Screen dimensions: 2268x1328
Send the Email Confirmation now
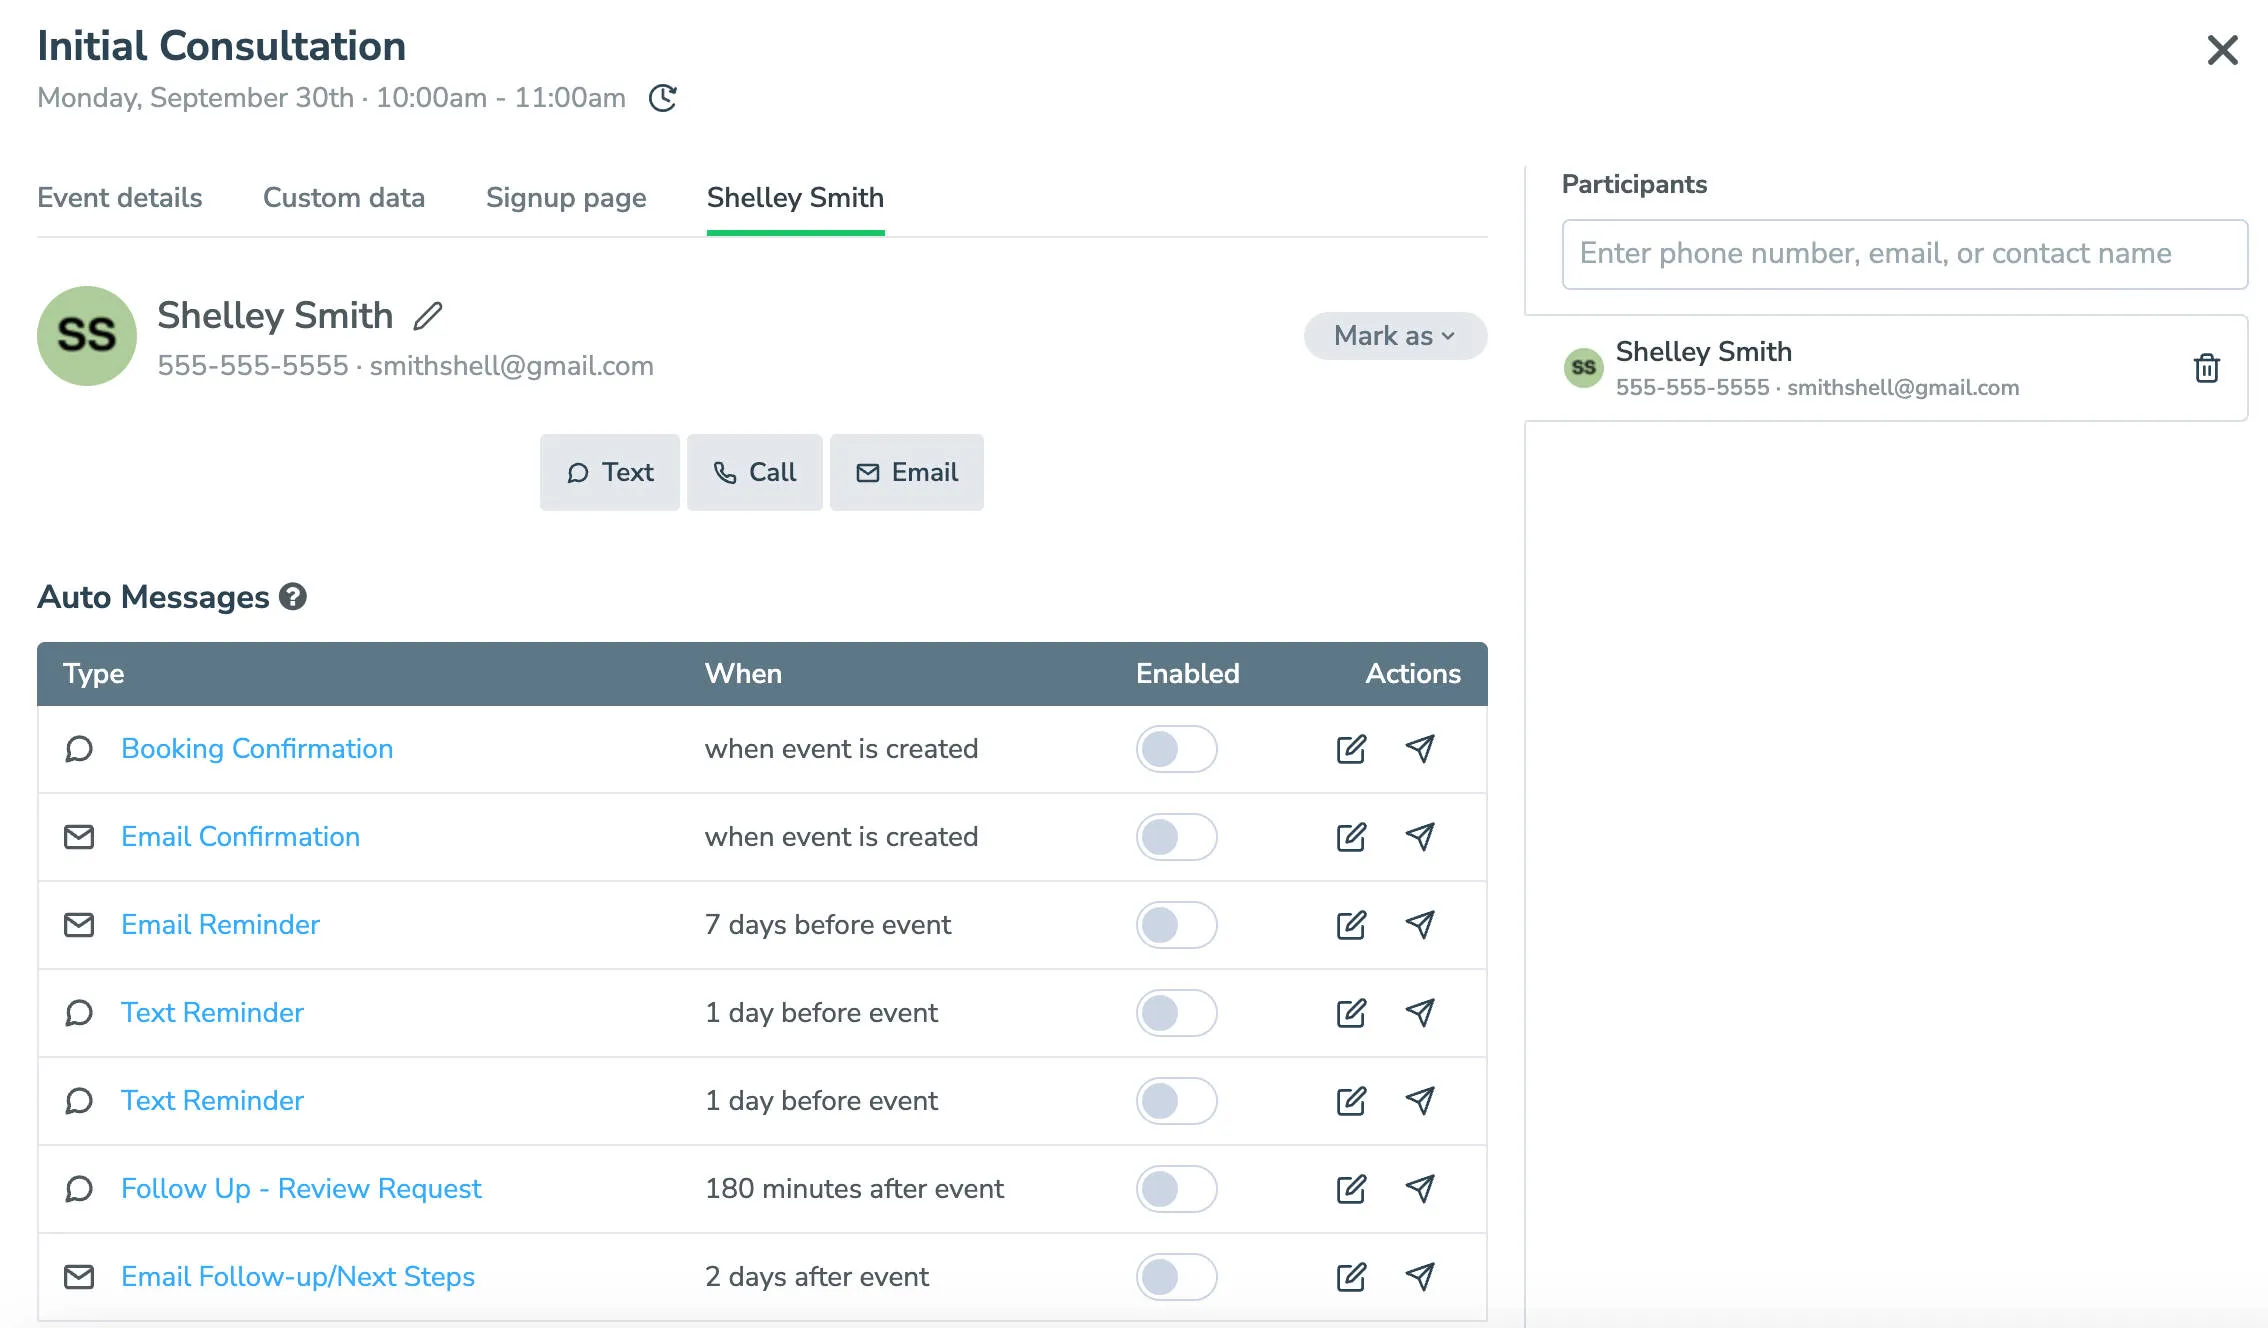[x=1420, y=837]
